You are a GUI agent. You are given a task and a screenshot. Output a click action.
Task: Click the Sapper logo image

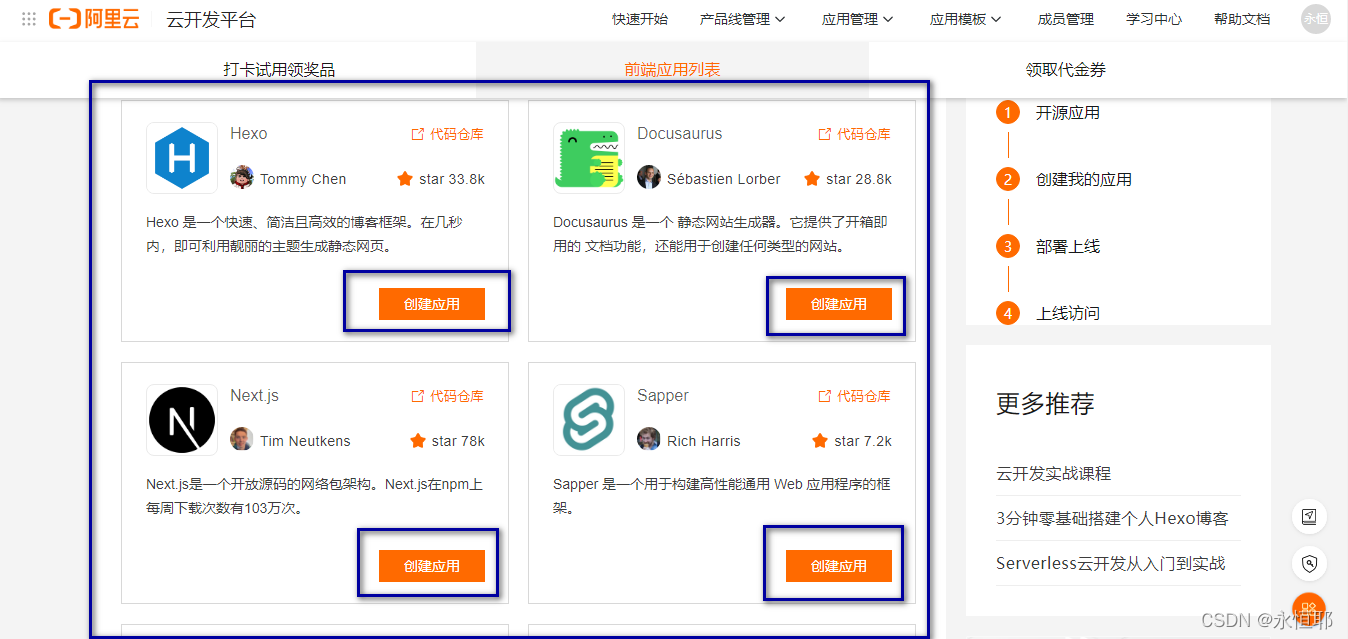(x=589, y=420)
